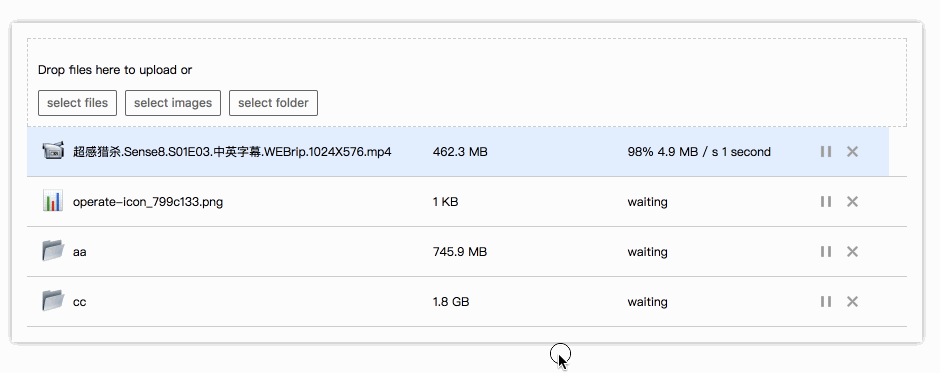Select the aa folder row name
This screenshot has height=373, width=940.
tap(80, 252)
